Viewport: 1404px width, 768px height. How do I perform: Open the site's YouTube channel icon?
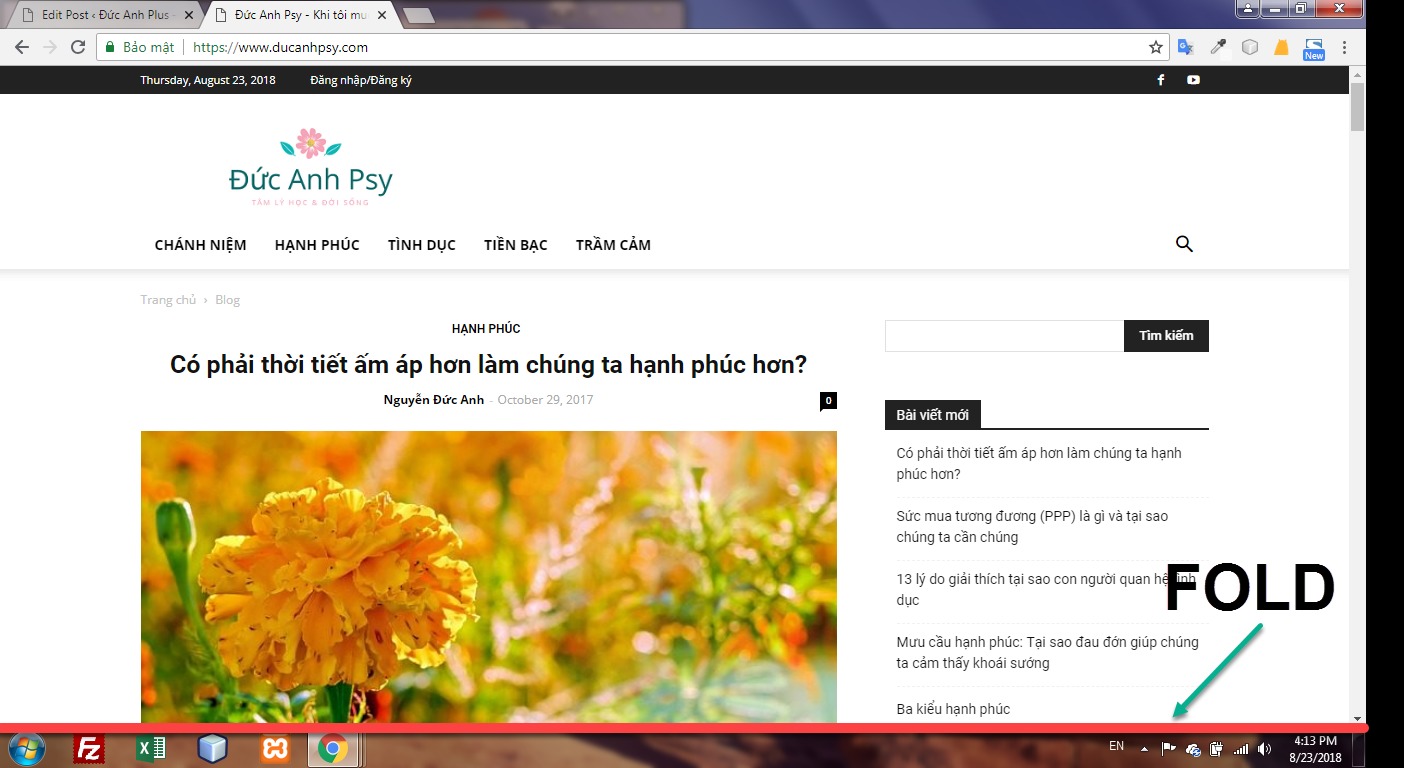[x=1193, y=79]
